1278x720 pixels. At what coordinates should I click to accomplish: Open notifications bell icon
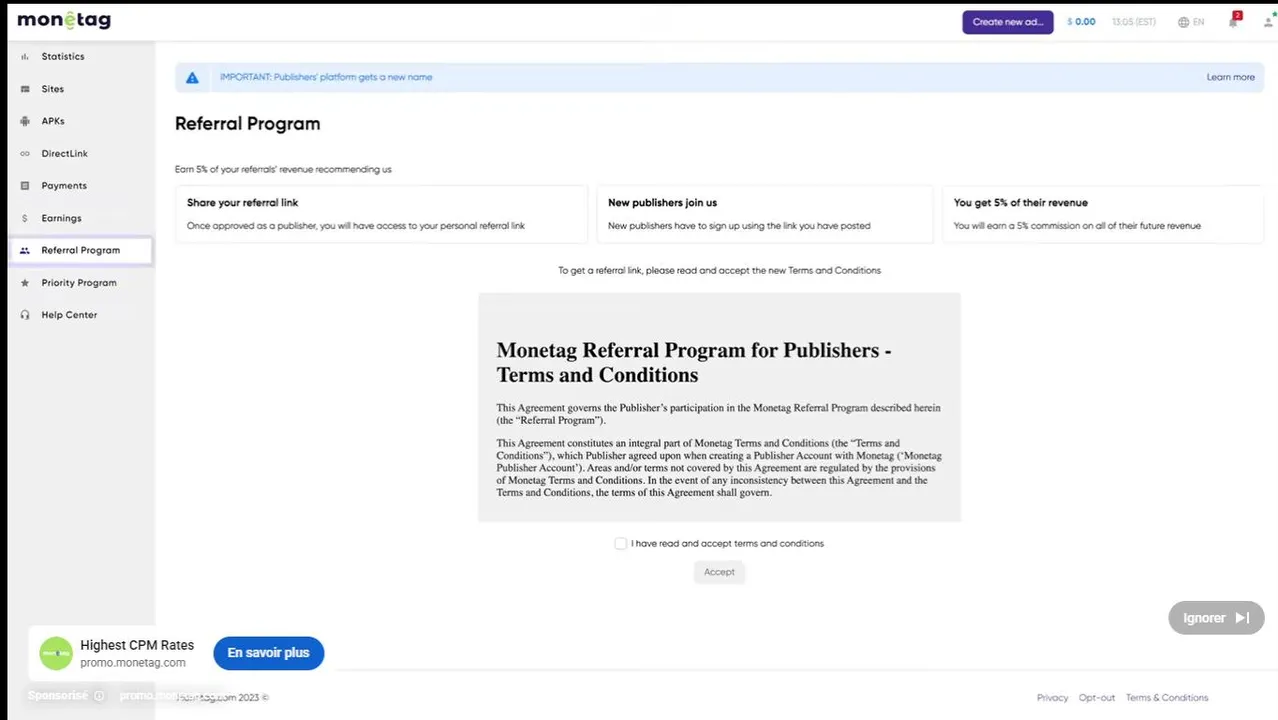tap(1233, 21)
